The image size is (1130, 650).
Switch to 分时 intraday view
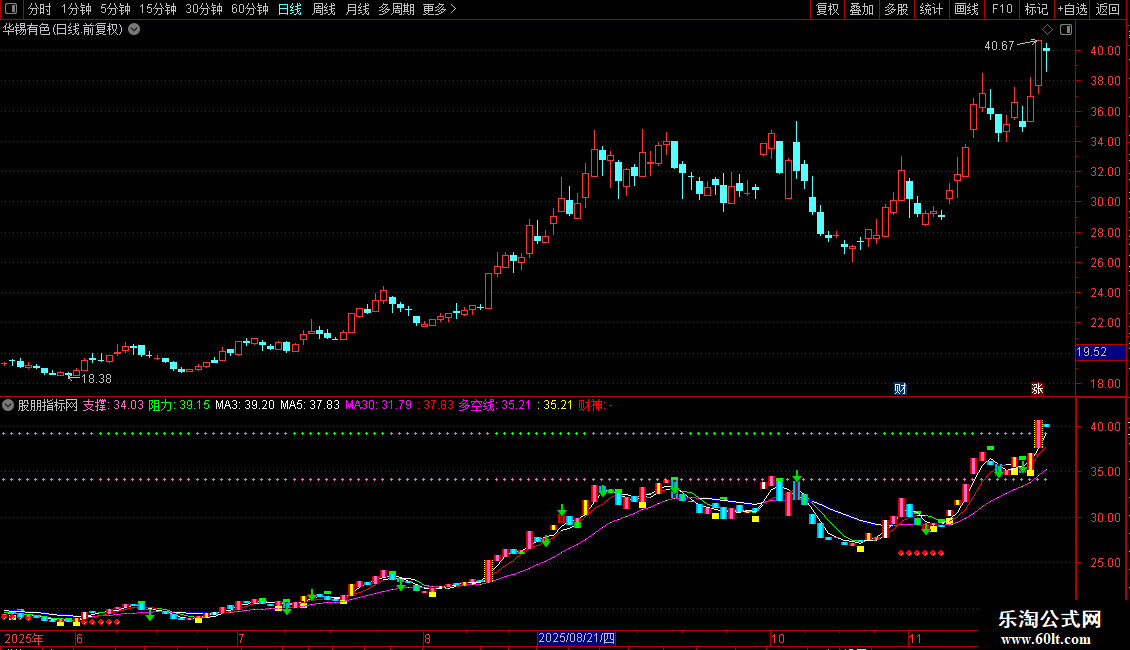pos(40,9)
